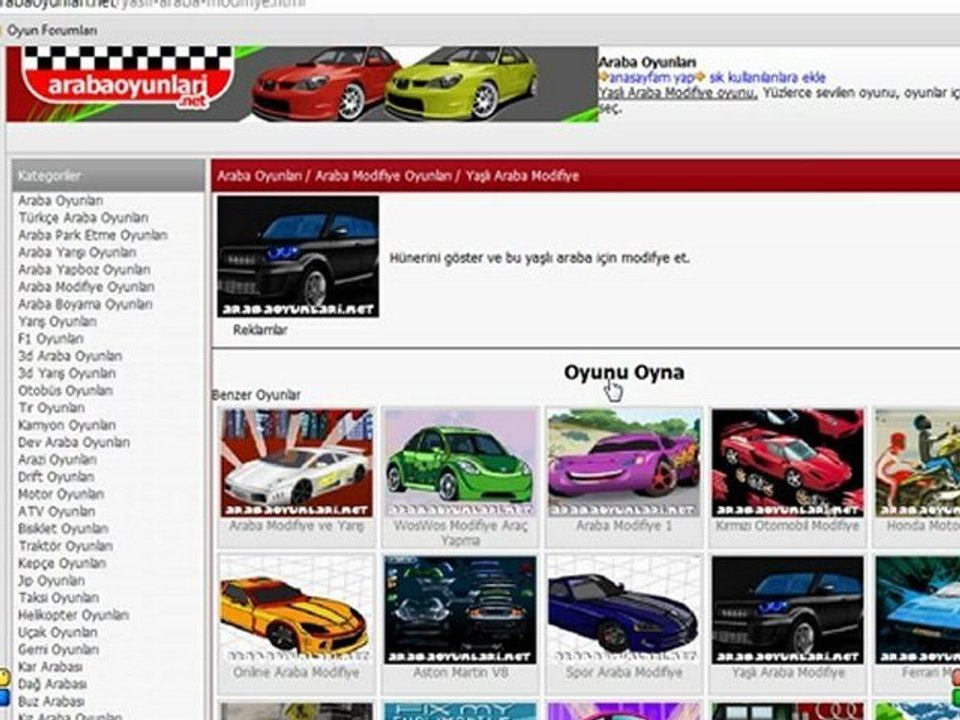Select Kamyon Oyunları category
Screen dimensions: 960x720
tap(67, 424)
